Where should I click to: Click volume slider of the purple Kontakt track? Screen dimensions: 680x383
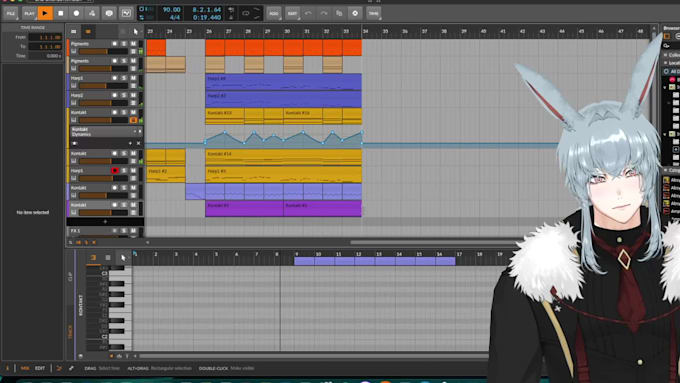click(103, 213)
